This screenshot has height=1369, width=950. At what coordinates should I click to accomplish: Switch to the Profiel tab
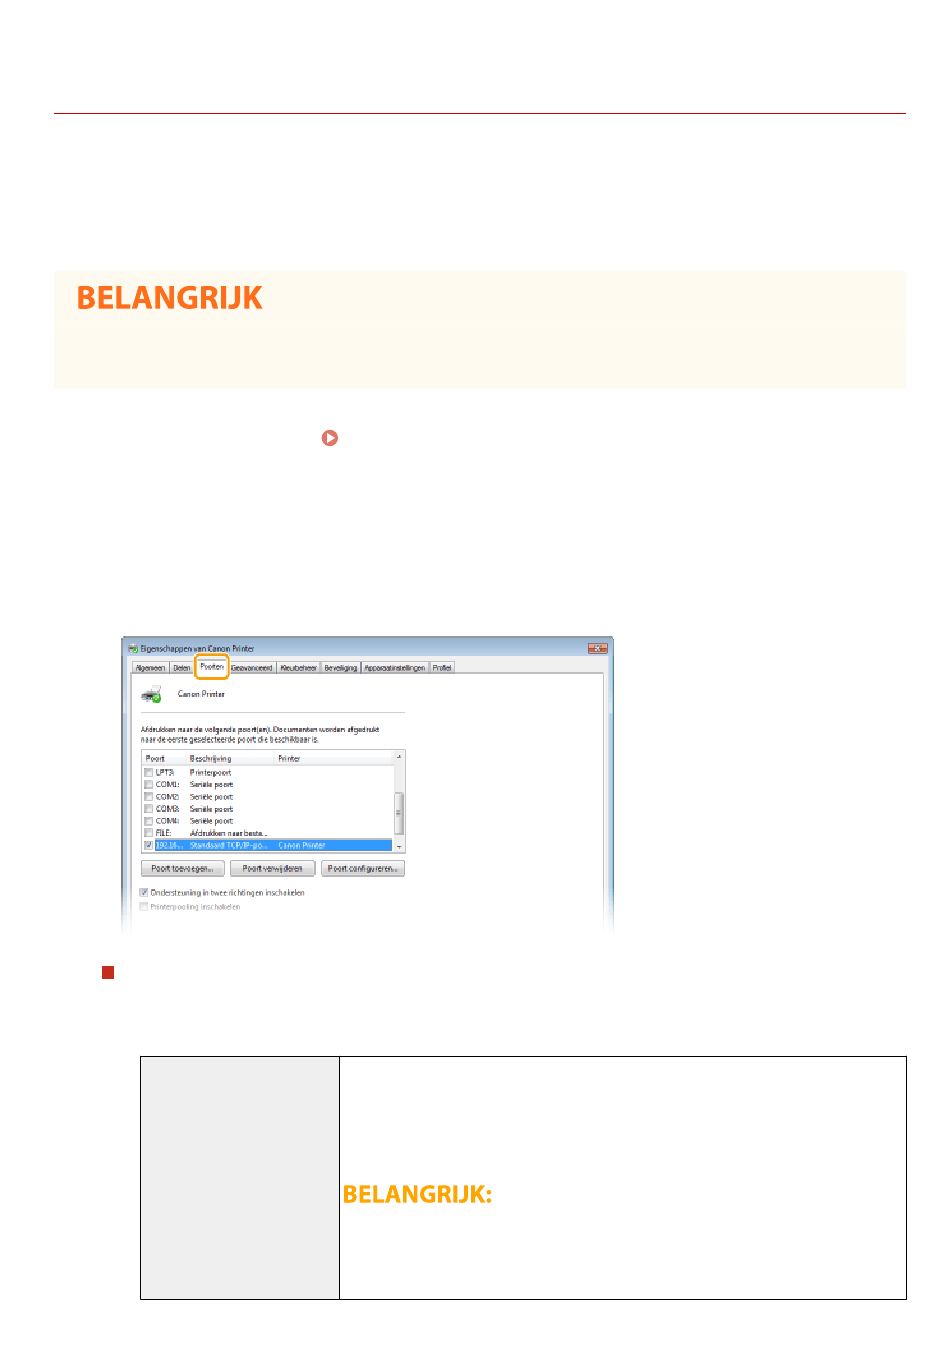pos(442,668)
